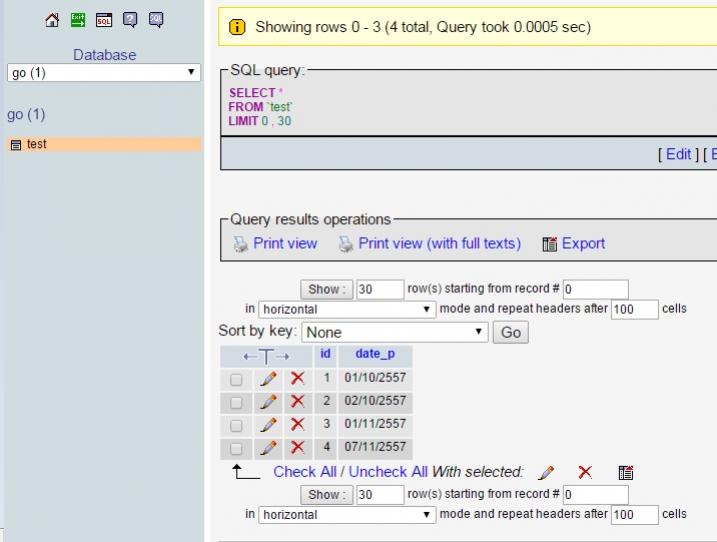The height and width of the screenshot is (542, 717).
Task: Click the green Log out icon
Action: 78,20
